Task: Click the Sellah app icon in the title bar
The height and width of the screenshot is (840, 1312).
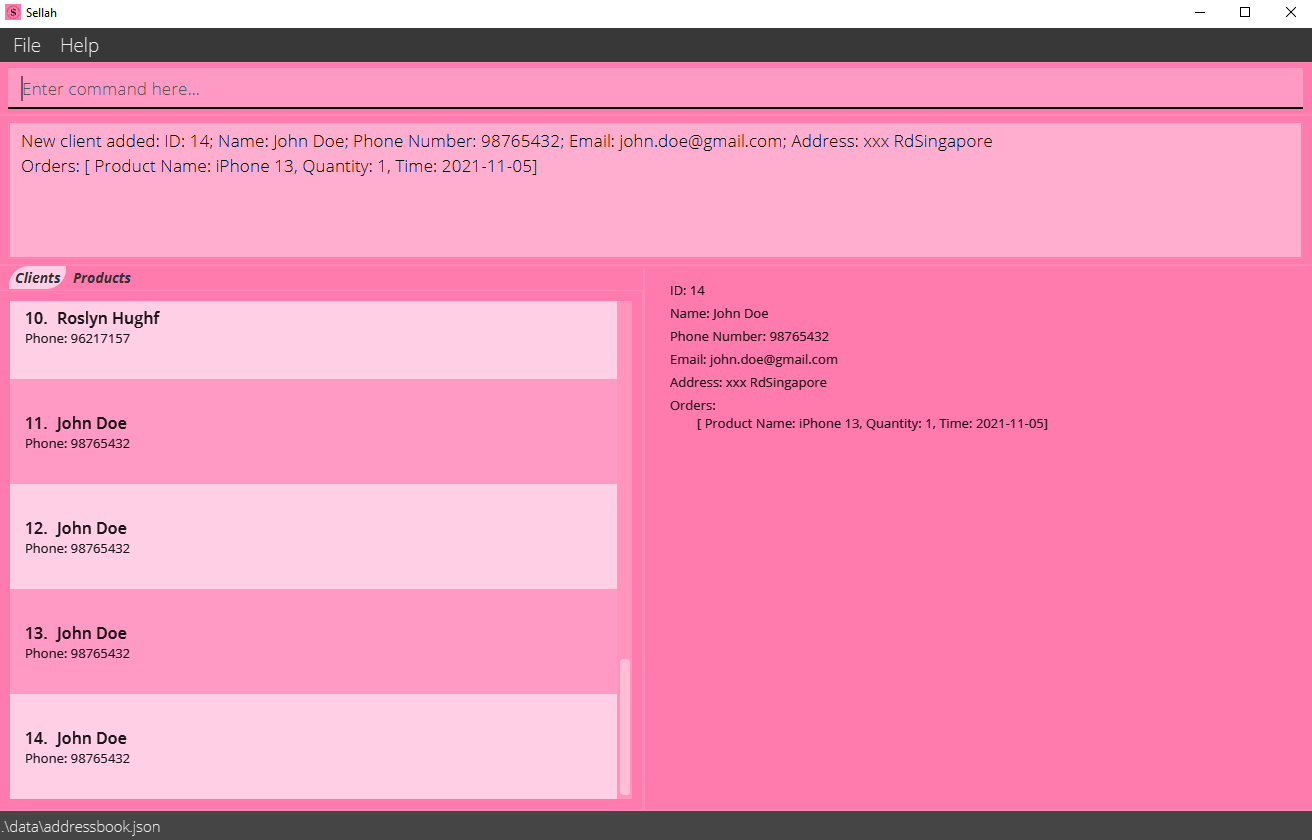Action: (13, 13)
